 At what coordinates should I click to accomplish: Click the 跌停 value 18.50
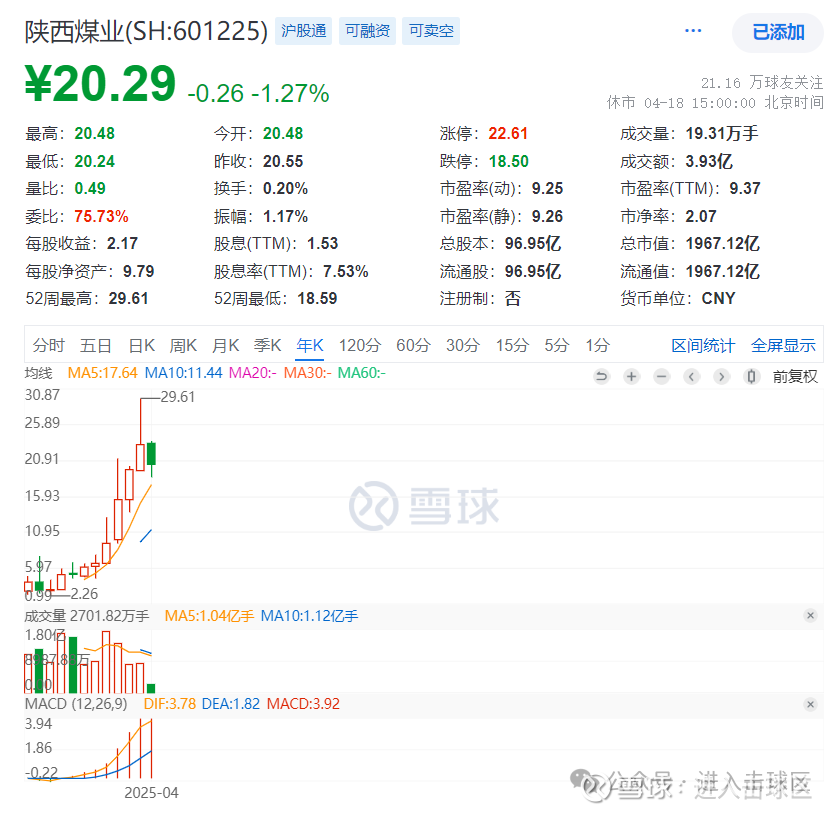click(x=509, y=161)
